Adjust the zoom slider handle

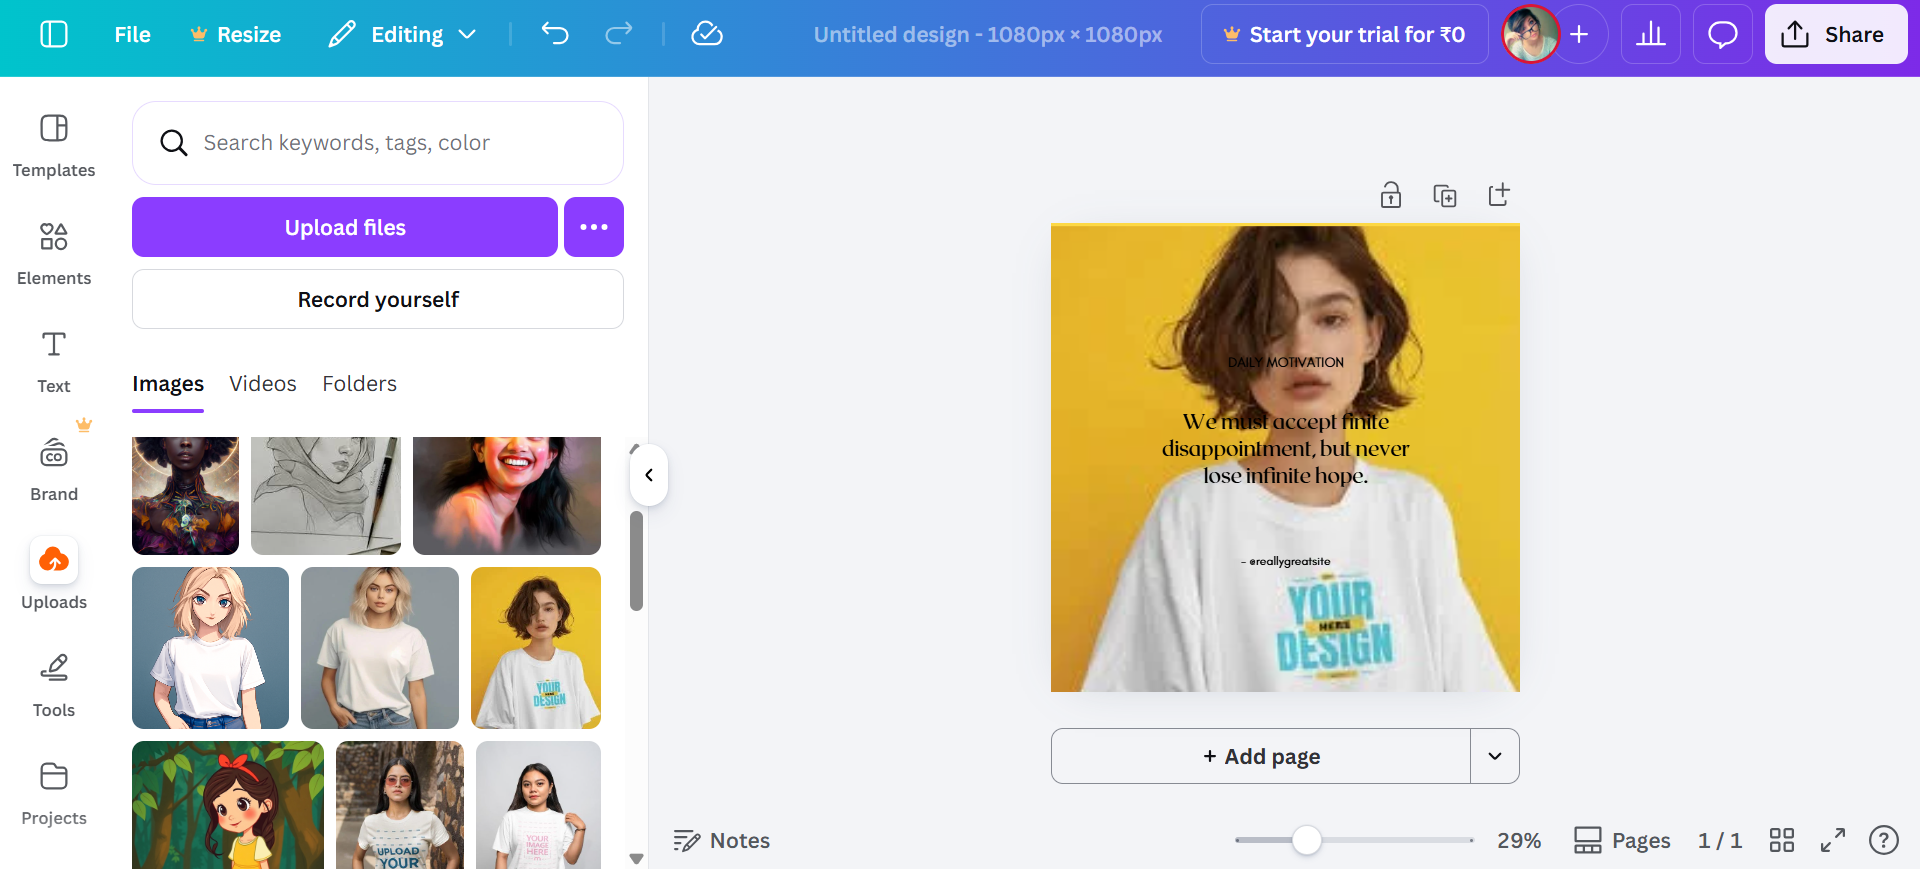coord(1306,840)
